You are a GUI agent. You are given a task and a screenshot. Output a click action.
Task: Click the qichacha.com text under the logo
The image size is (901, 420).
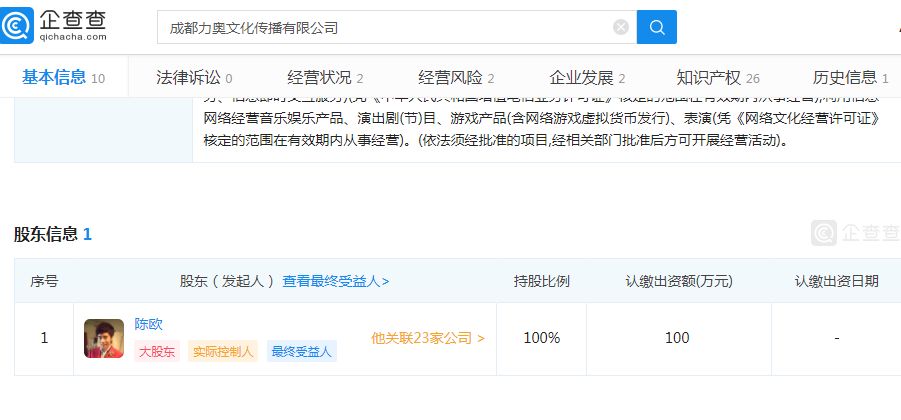coord(73,37)
